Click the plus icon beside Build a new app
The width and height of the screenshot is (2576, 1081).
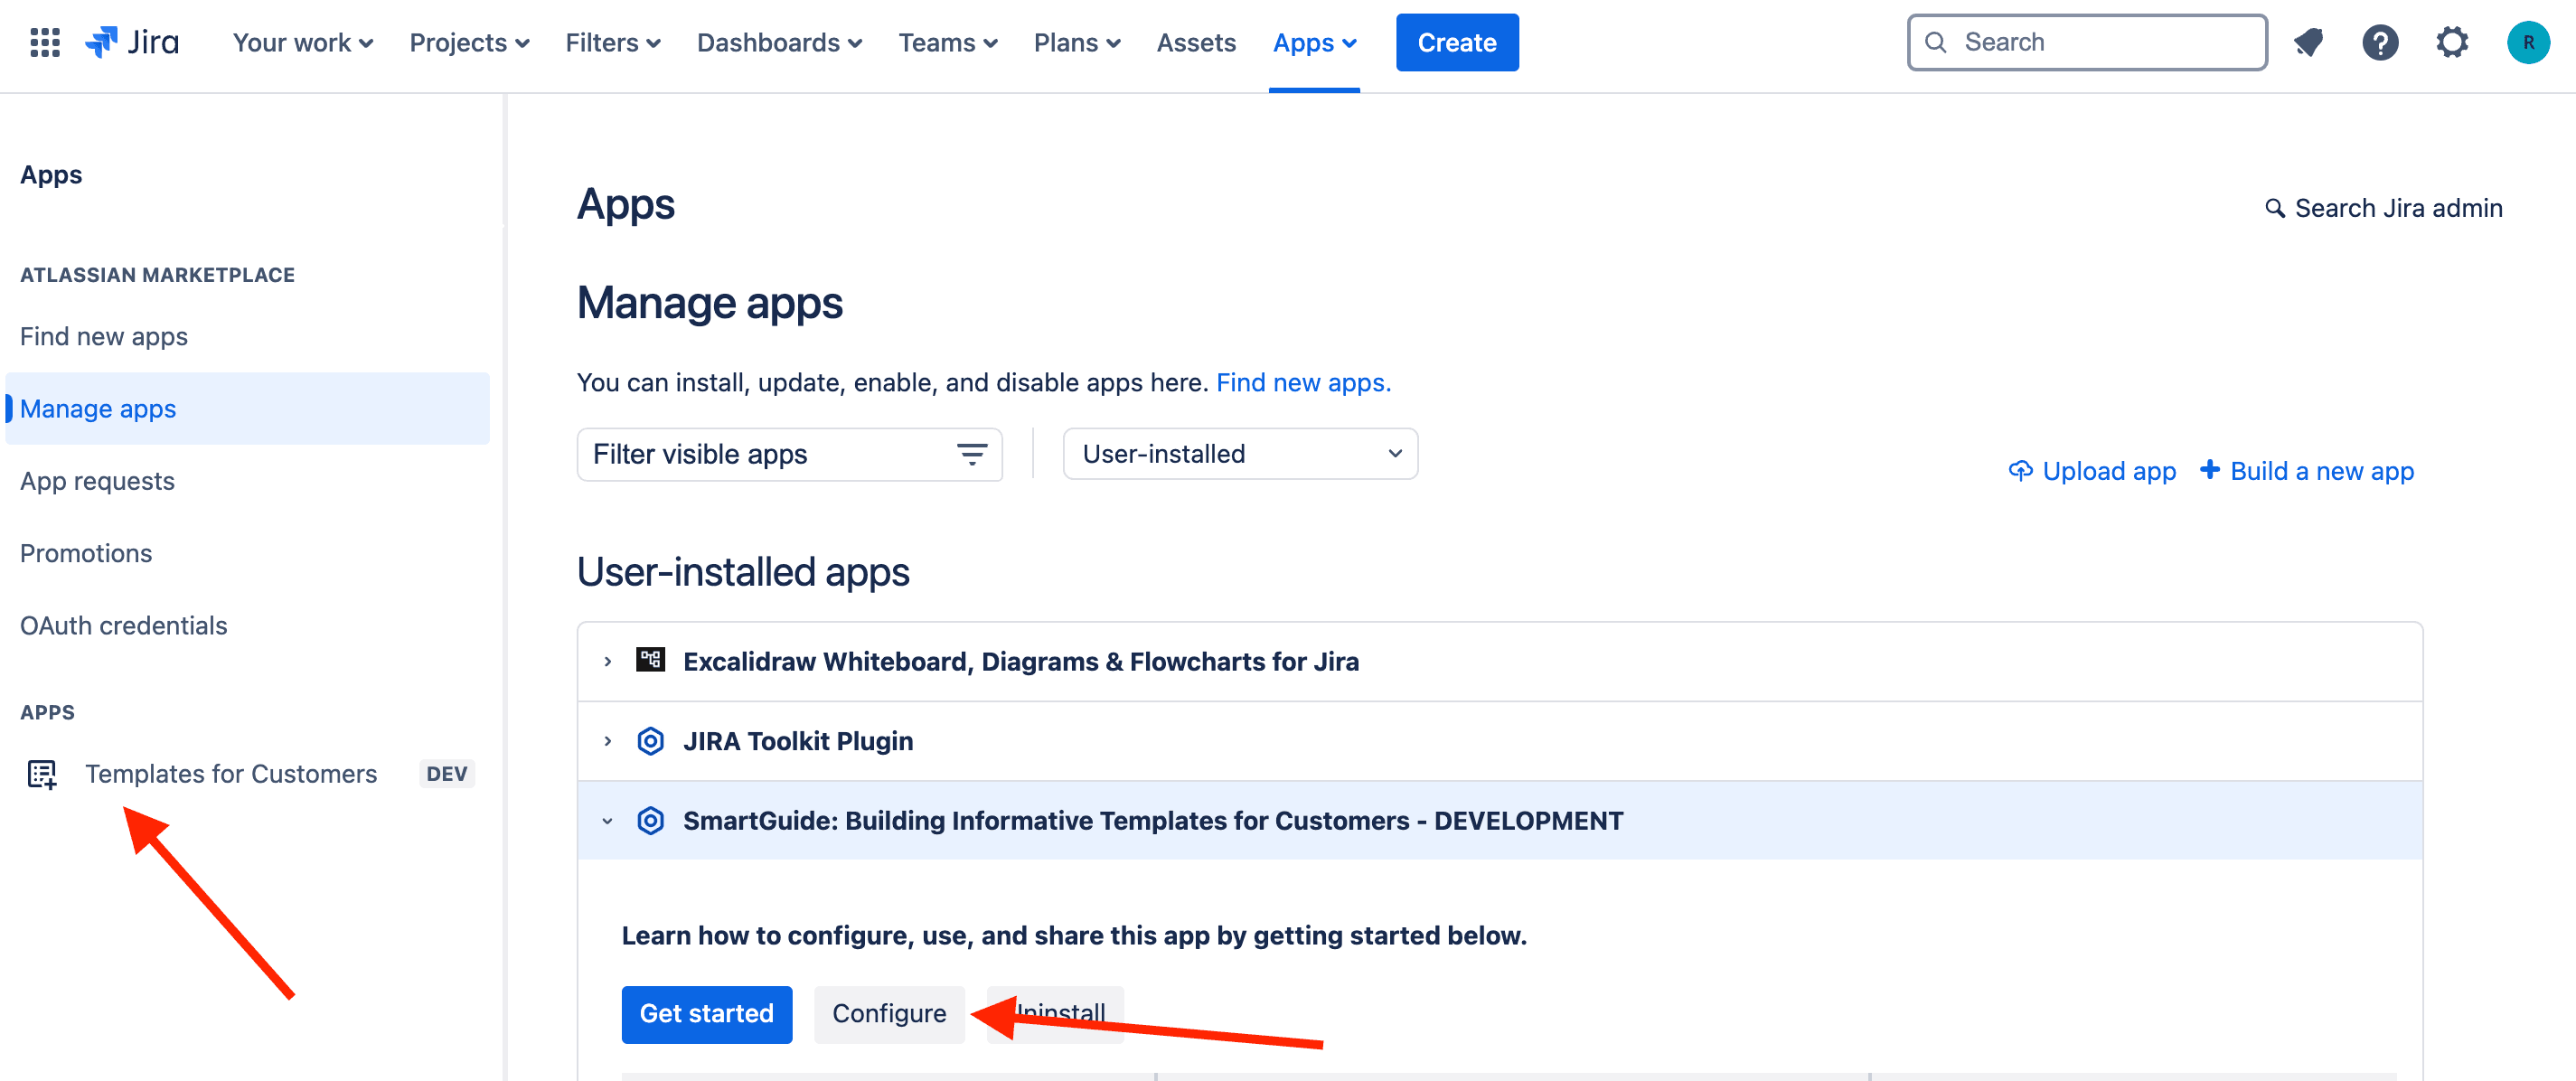2210,469
